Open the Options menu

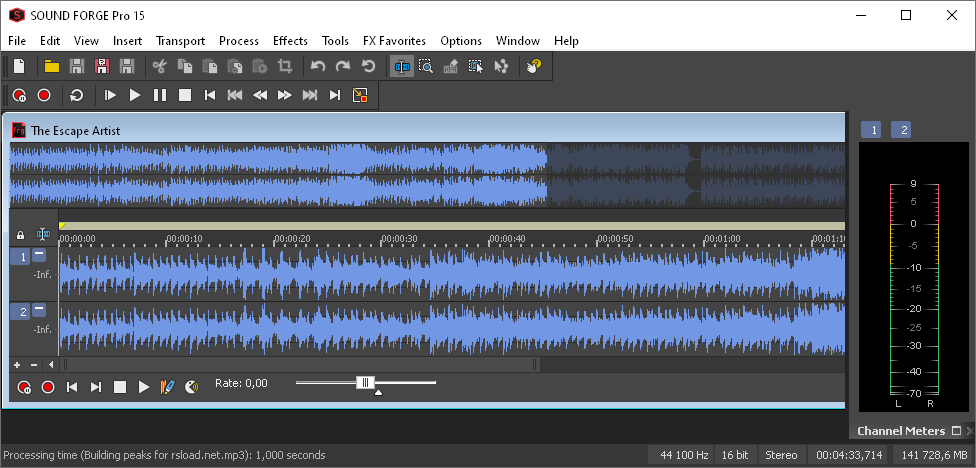click(461, 41)
